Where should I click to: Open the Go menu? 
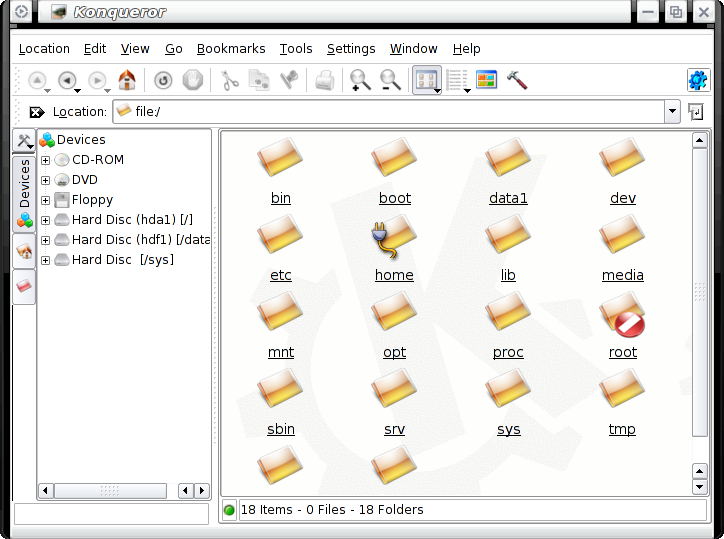point(174,48)
